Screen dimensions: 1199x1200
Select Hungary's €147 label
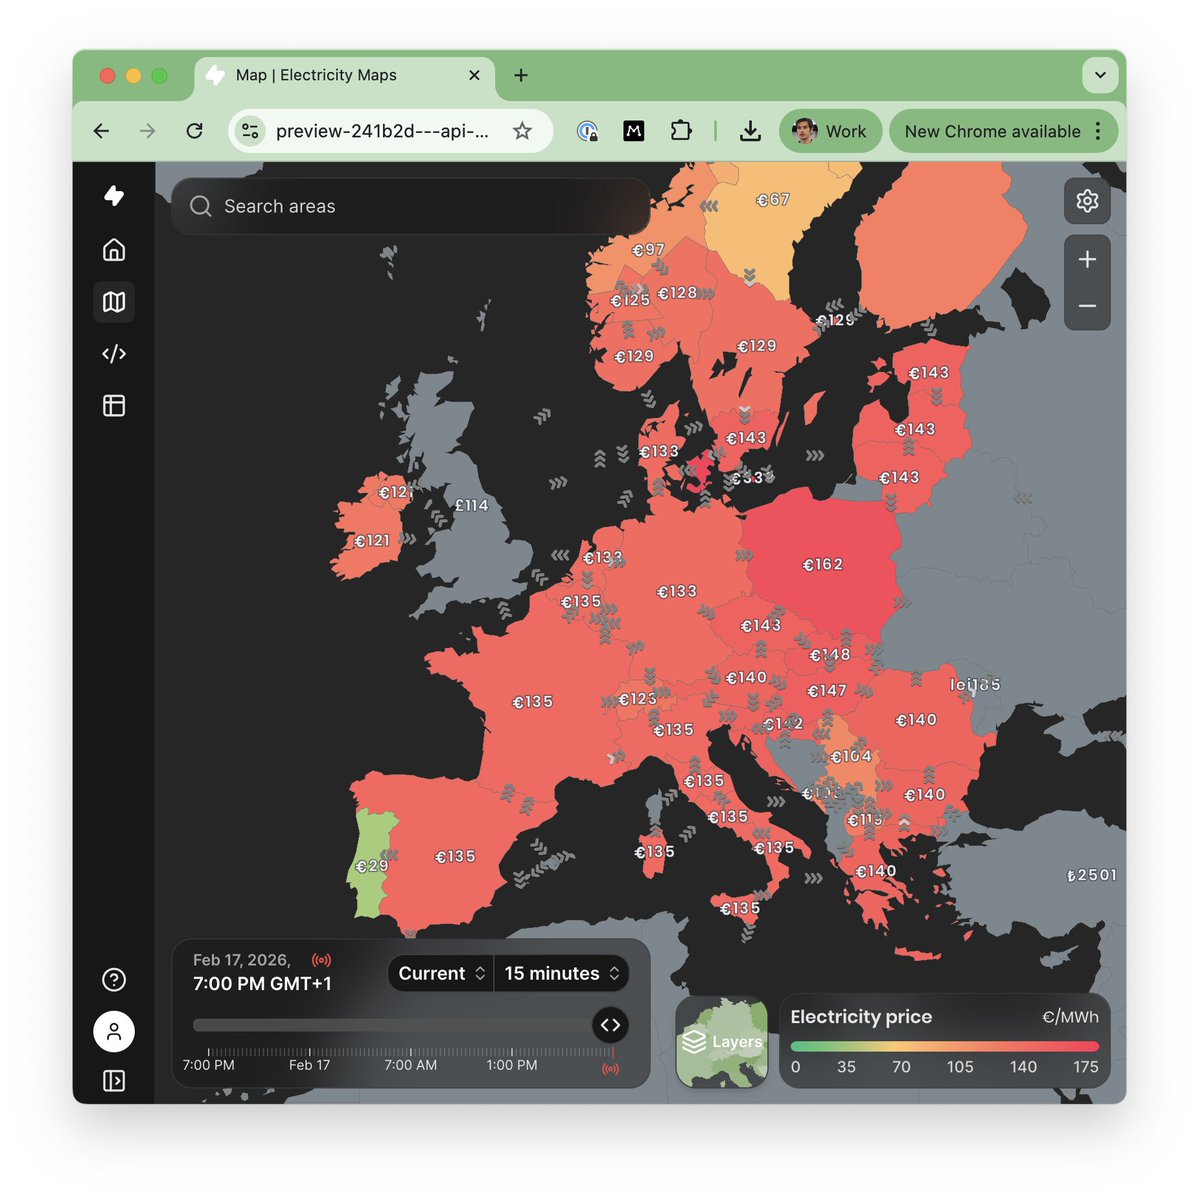[x=826, y=691]
